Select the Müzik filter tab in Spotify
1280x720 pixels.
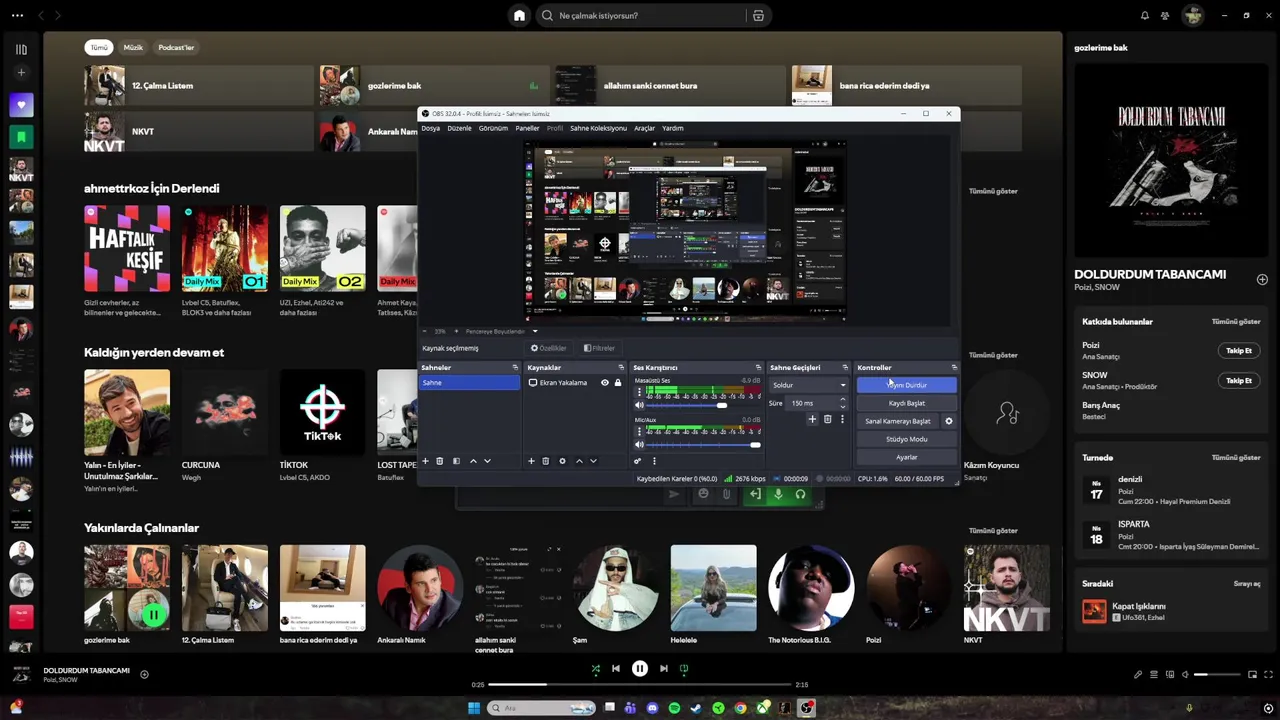coord(133,47)
